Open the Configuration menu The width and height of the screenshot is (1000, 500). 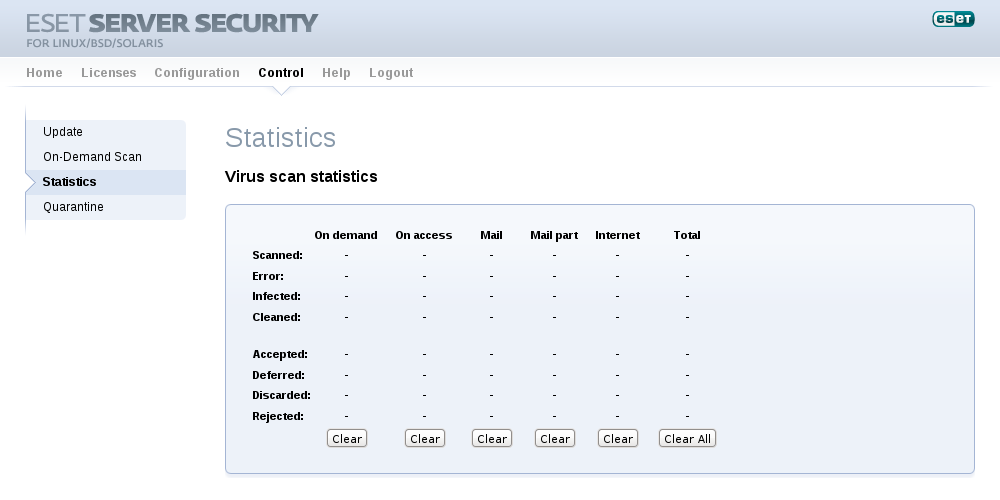(197, 73)
